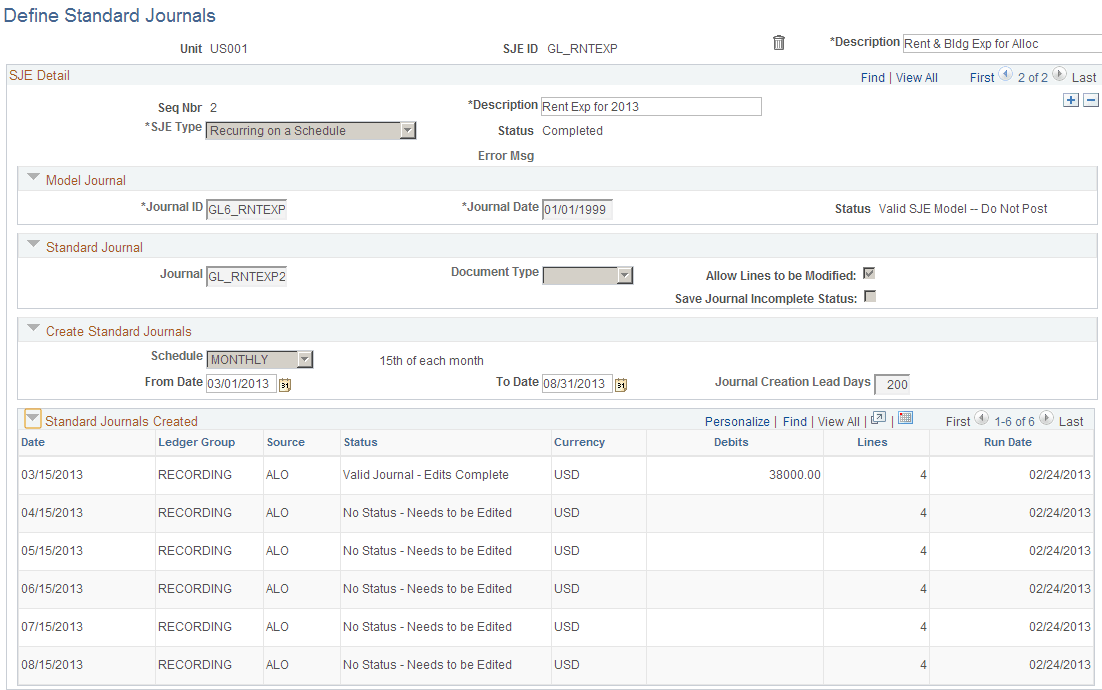
Task: Click the To Date field 08/31/2013
Action: tap(577, 384)
